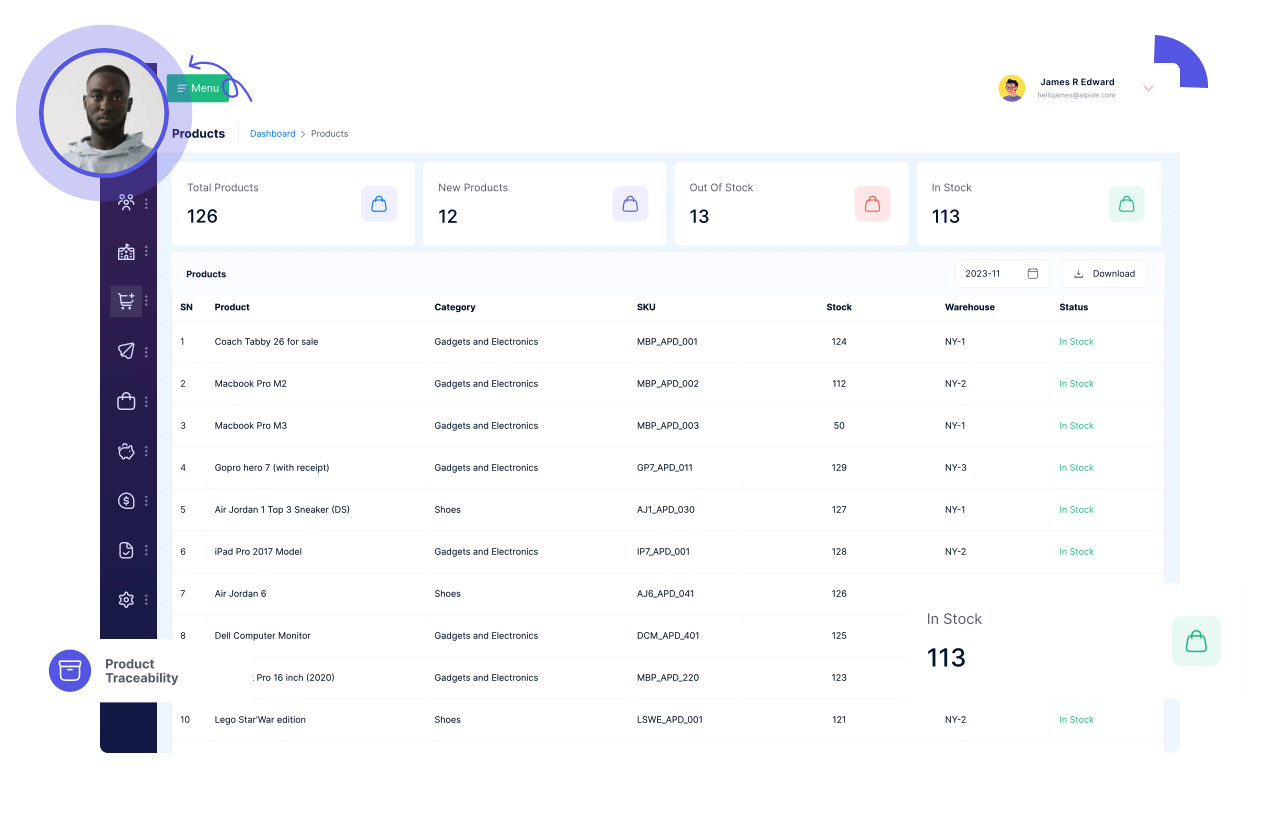Click the Total Products card
This screenshot has height=816, width=1280.
(x=293, y=204)
